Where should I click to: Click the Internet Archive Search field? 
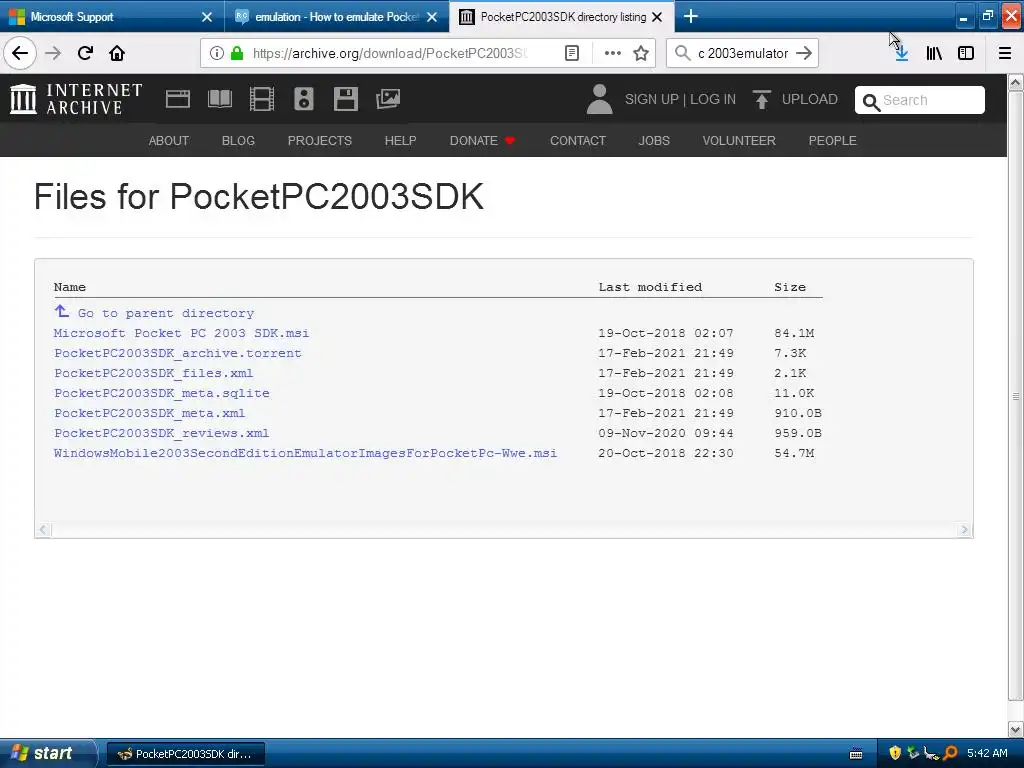920,100
